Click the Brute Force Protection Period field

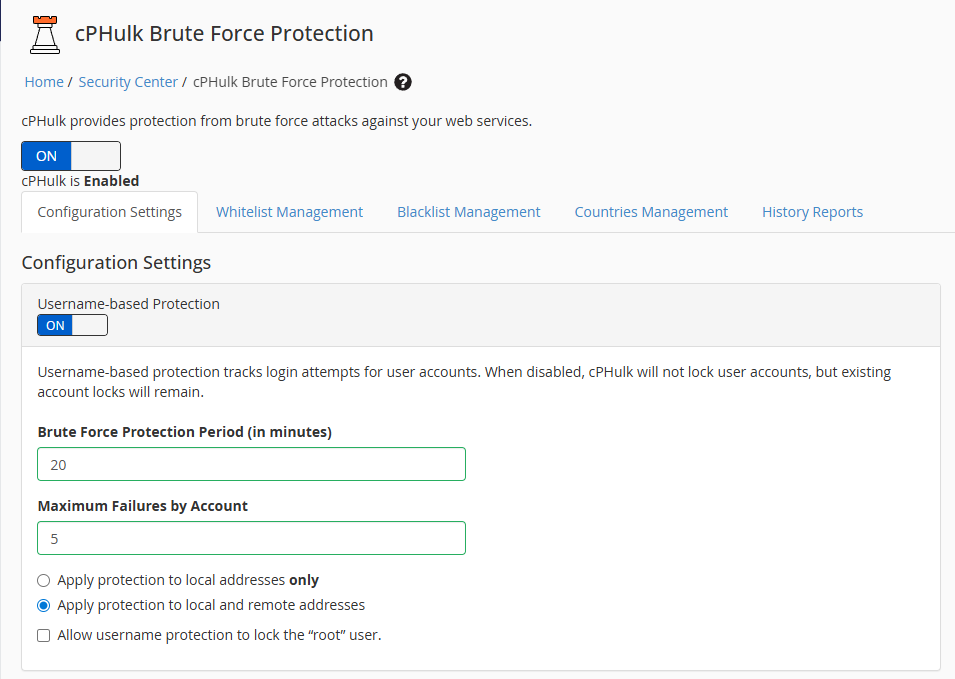pos(251,464)
